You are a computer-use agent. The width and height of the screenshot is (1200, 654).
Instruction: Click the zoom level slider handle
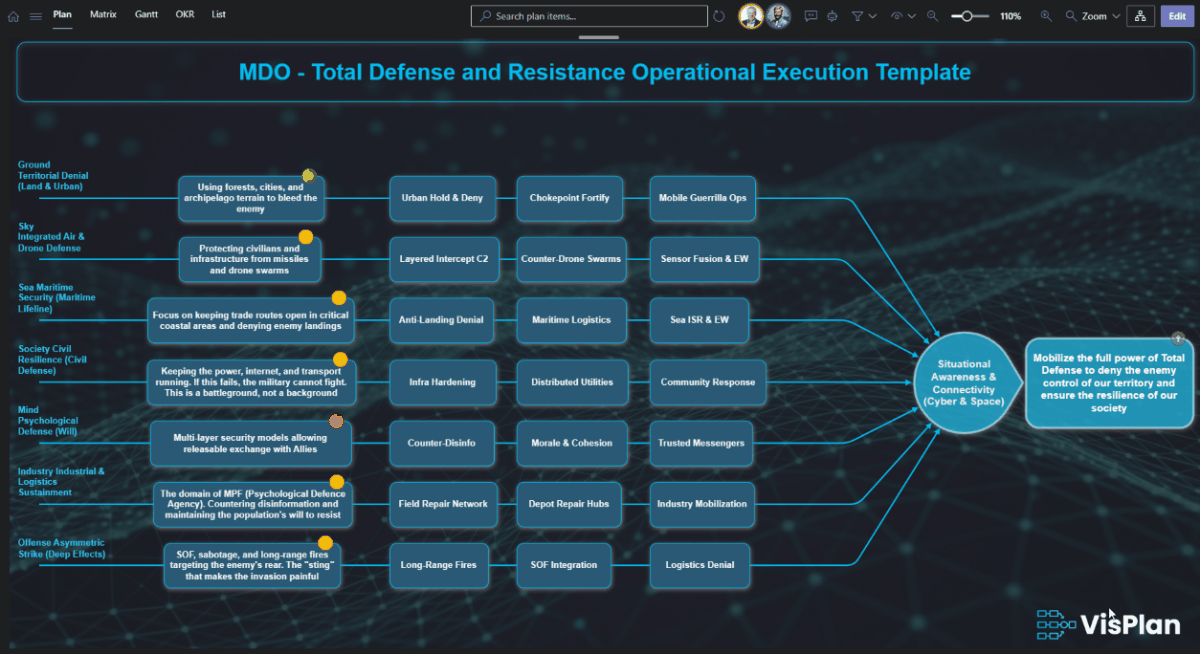[x=967, y=16]
